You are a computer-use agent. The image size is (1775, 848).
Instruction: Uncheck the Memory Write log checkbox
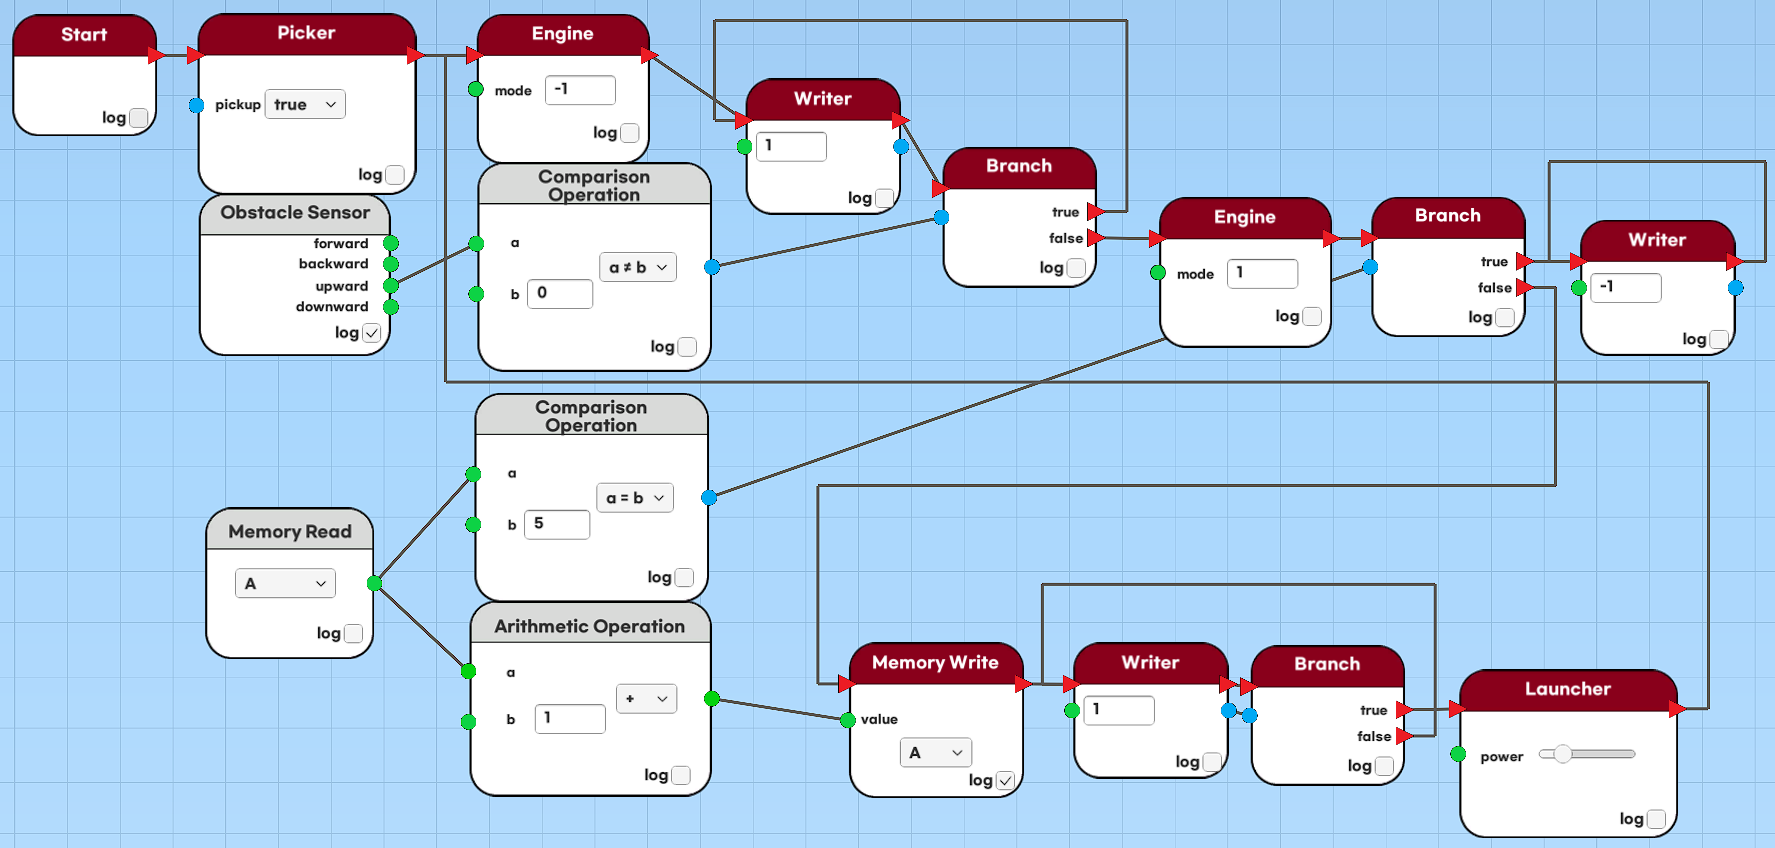click(x=1005, y=781)
